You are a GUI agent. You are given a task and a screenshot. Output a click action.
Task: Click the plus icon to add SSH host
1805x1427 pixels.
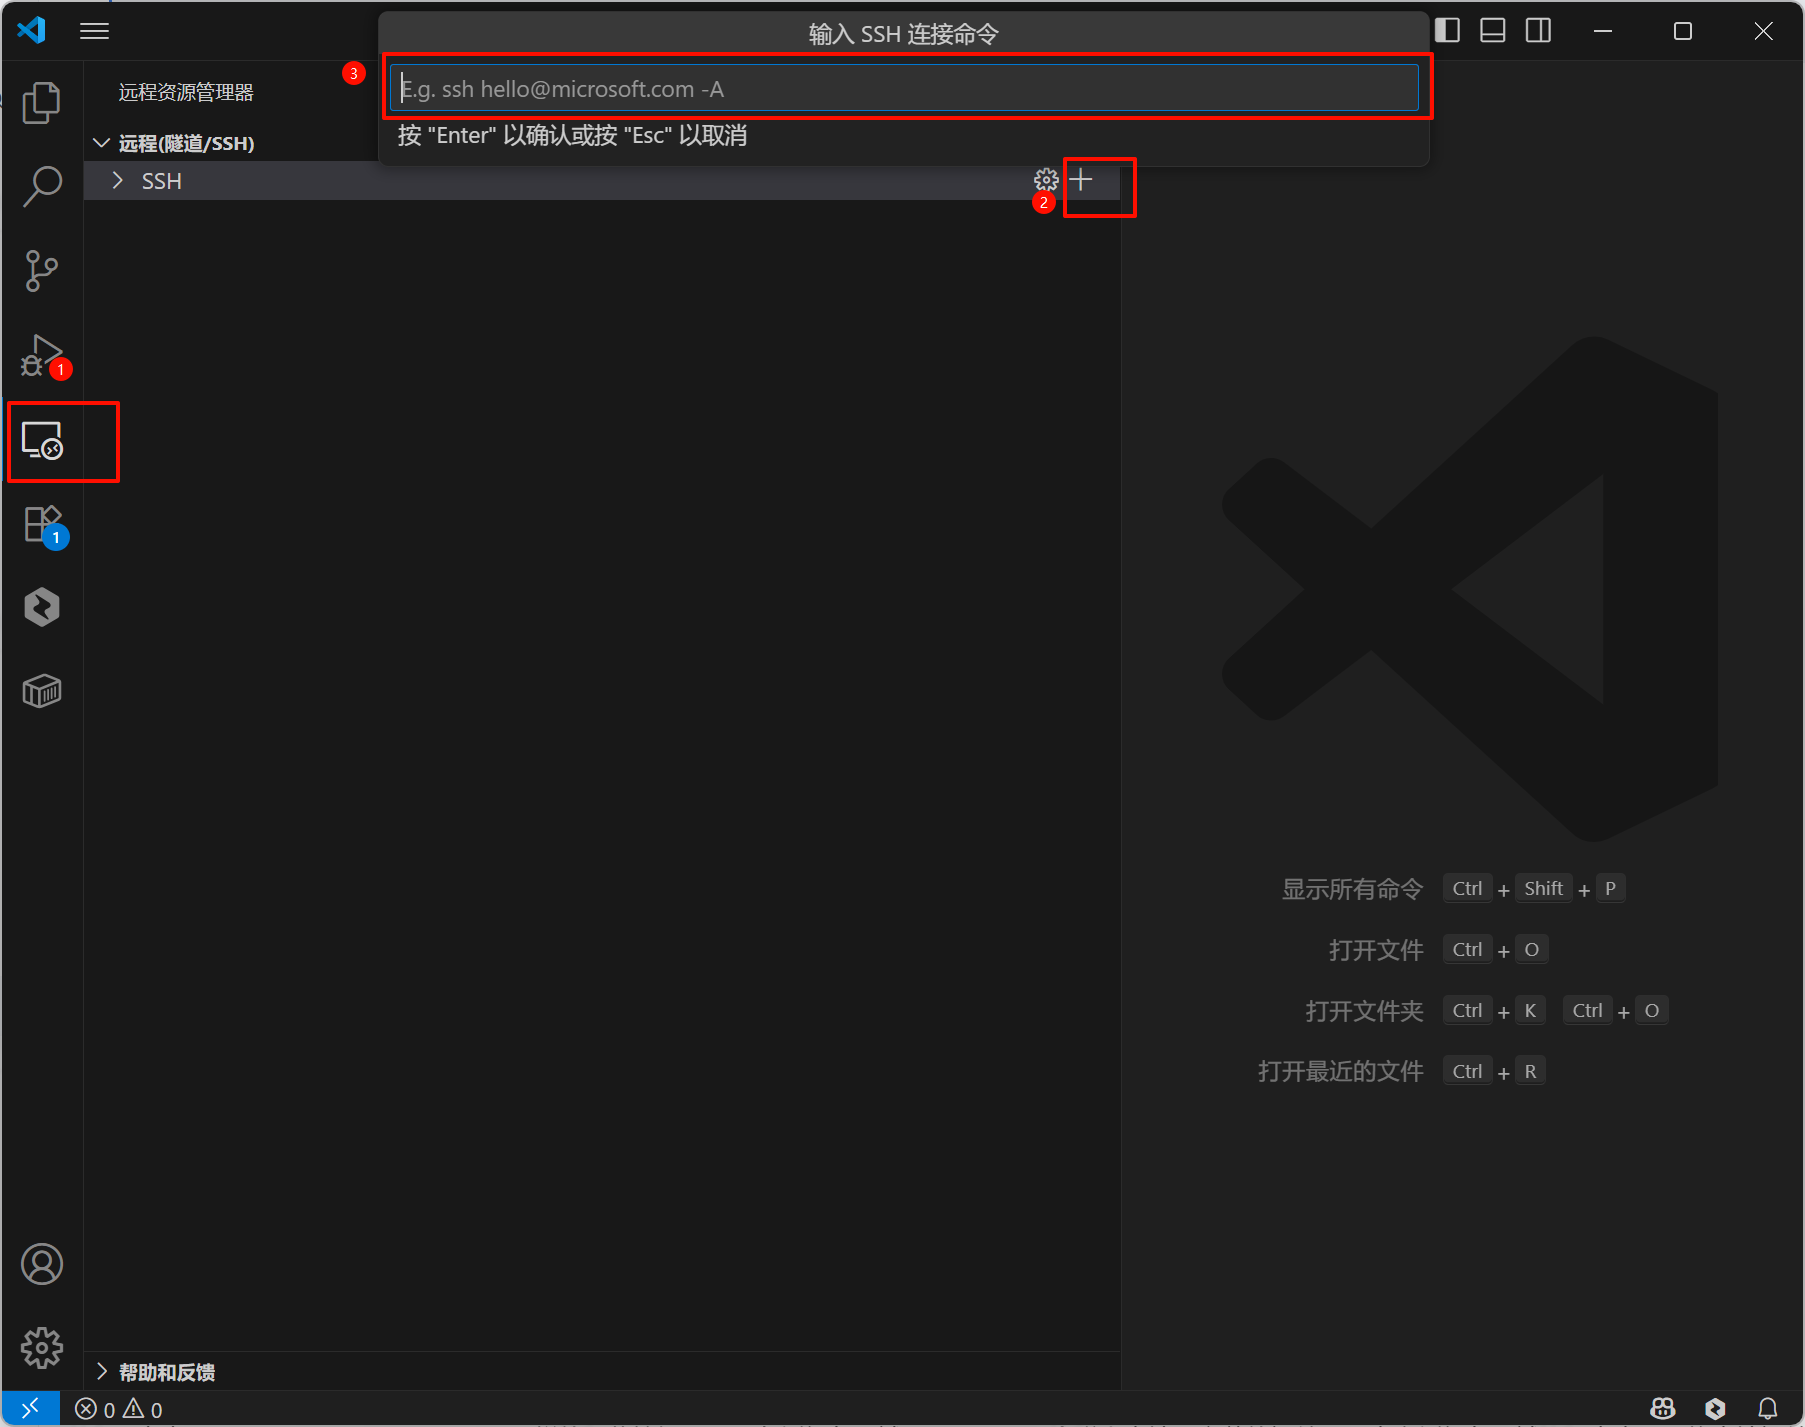pos(1081,180)
